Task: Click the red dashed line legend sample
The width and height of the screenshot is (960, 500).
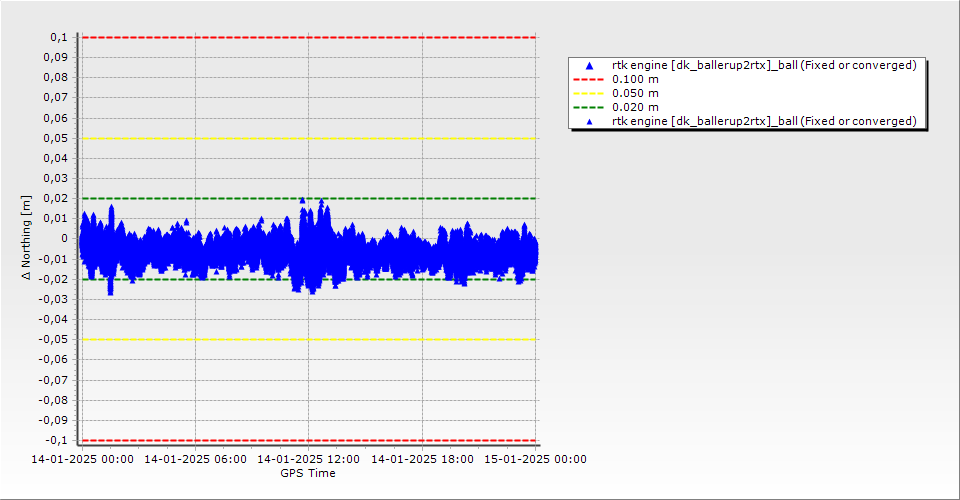Action: pyautogui.click(x=588, y=80)
